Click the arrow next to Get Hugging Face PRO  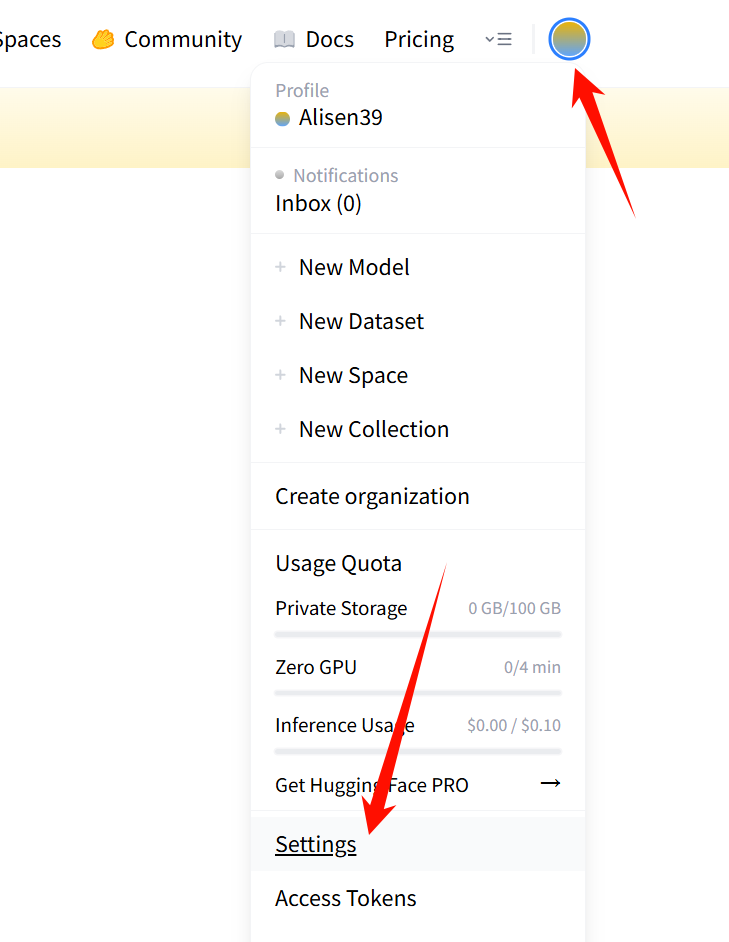(550, 783)
